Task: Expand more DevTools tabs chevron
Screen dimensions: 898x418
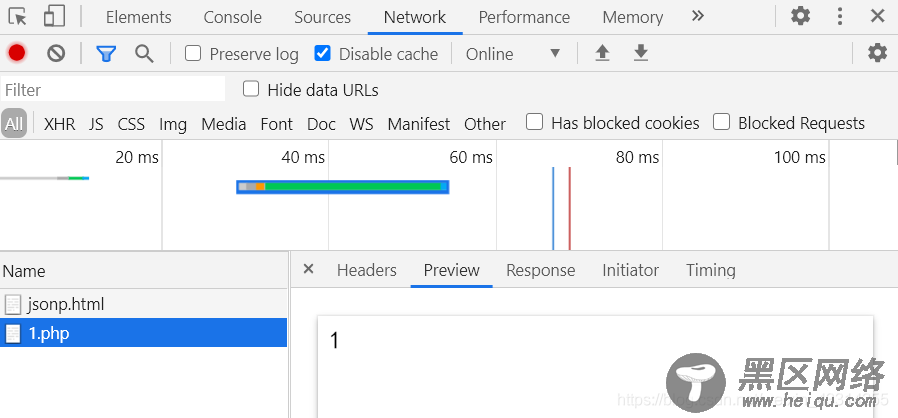Action: [x=697, y=17]
